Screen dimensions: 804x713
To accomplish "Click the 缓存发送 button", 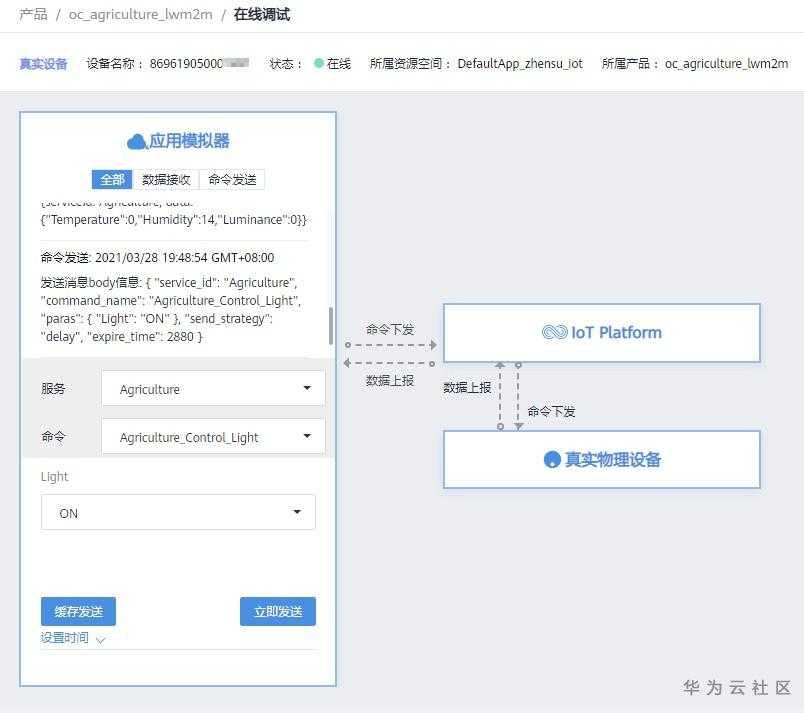I will 78,612.
